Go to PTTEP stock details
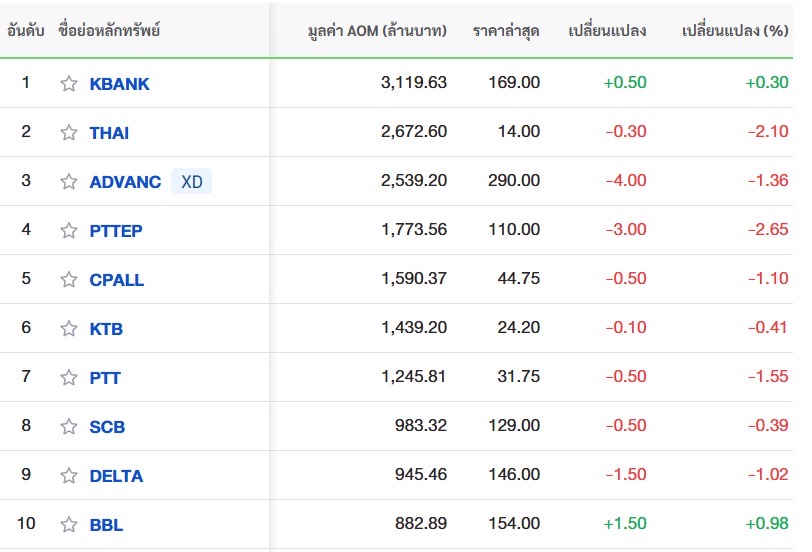Screen dimensions: 812x552 coord(116,231)
